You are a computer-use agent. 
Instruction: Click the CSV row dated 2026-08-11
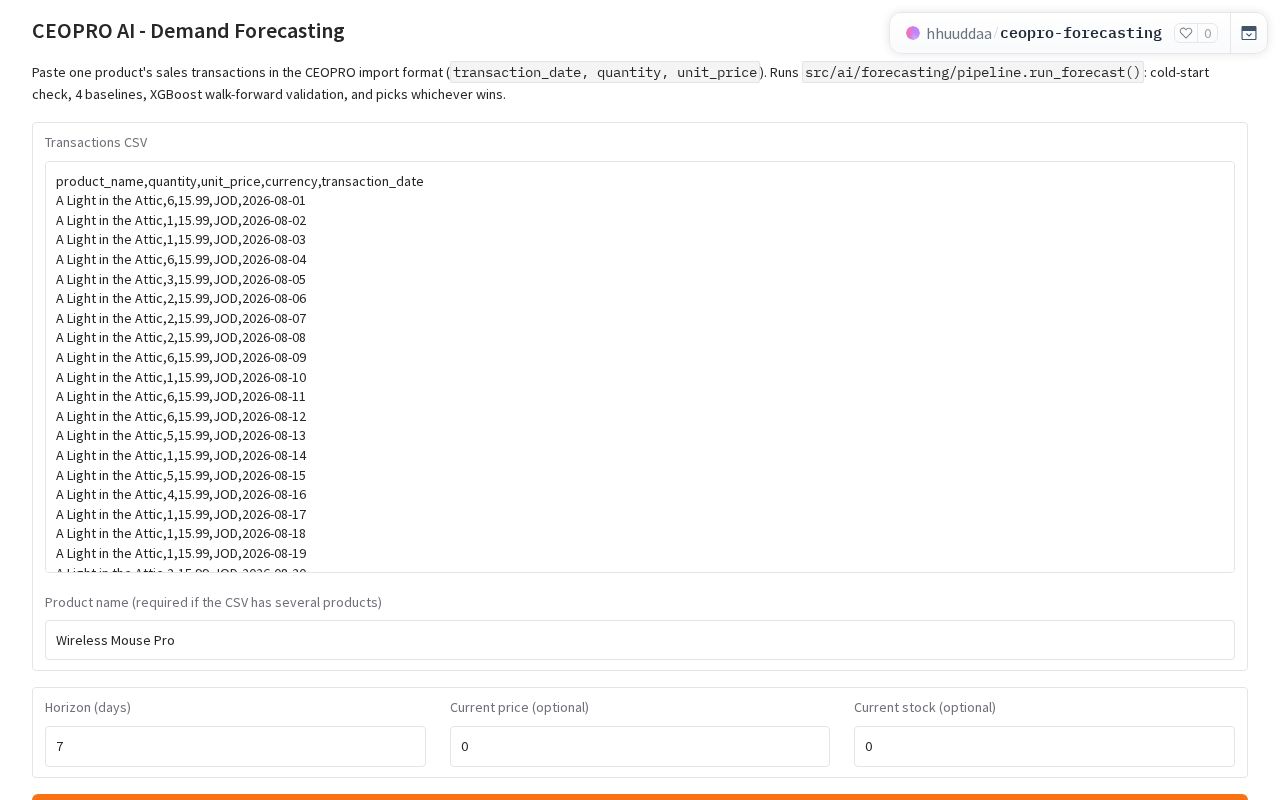click(181, 396)
